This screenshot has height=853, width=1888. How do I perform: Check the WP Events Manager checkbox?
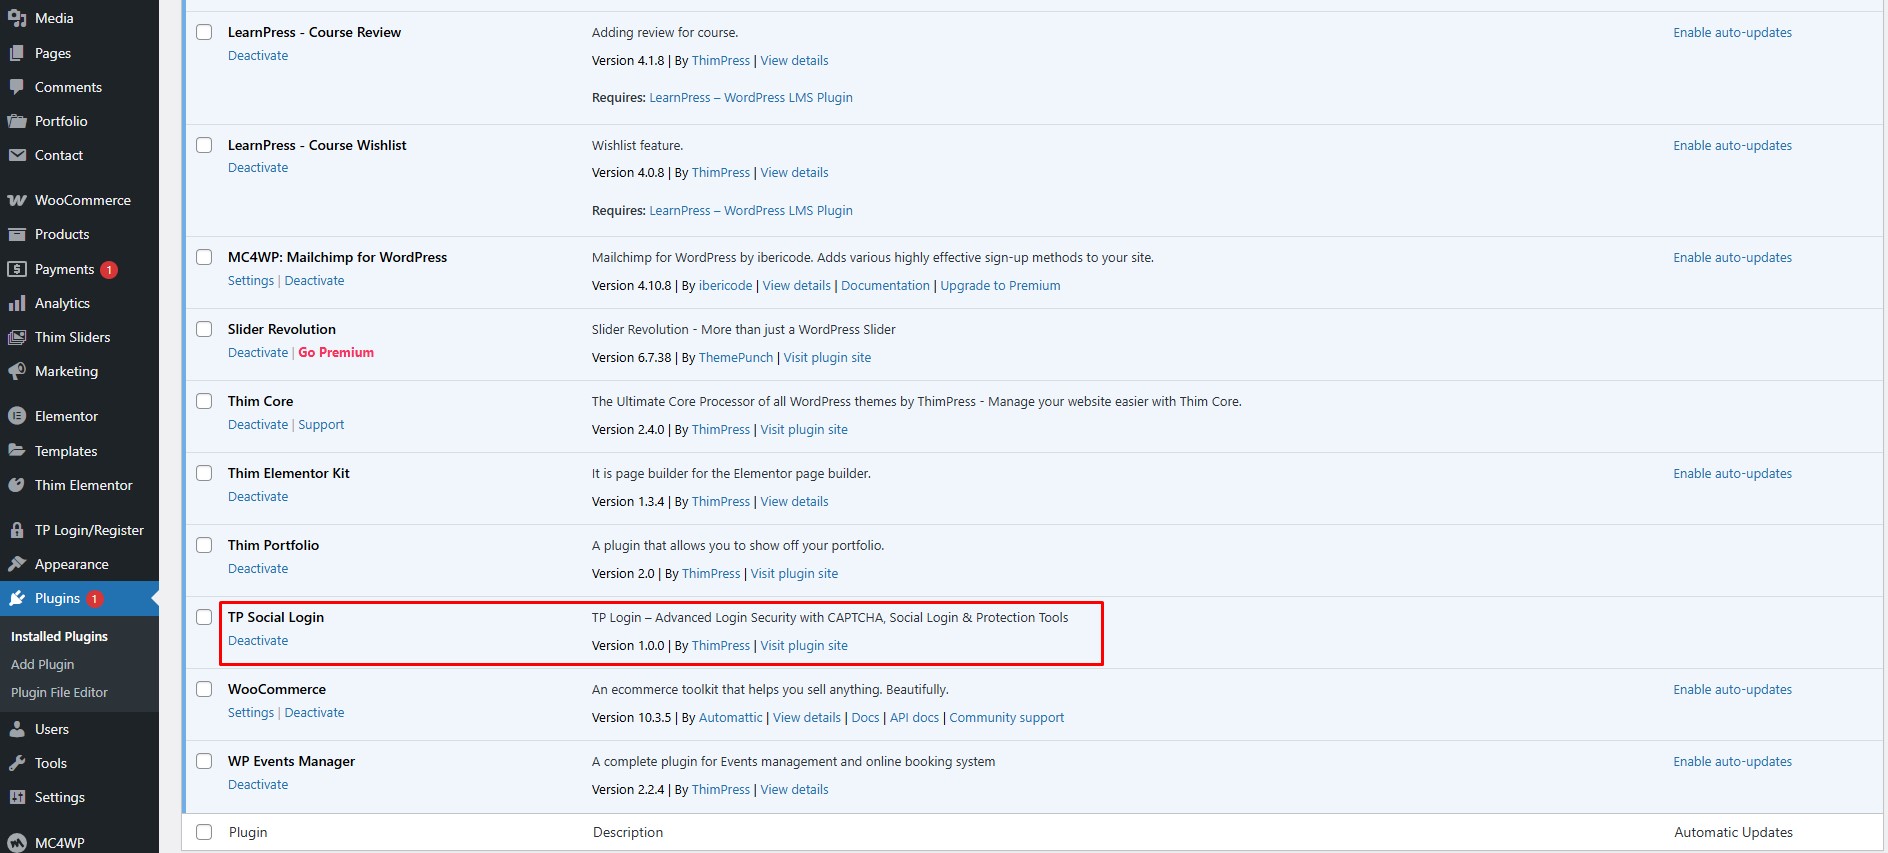[x=204, y=761]
